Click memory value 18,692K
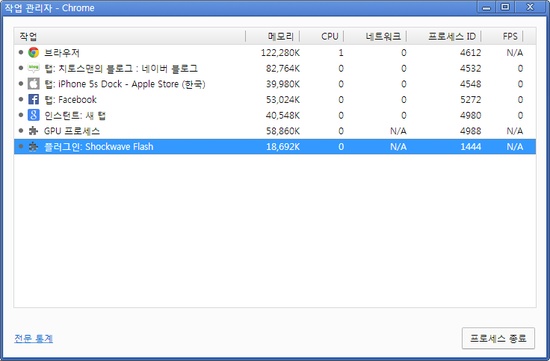Viewport: 550px width, 361px height. (x=283, y=147)
